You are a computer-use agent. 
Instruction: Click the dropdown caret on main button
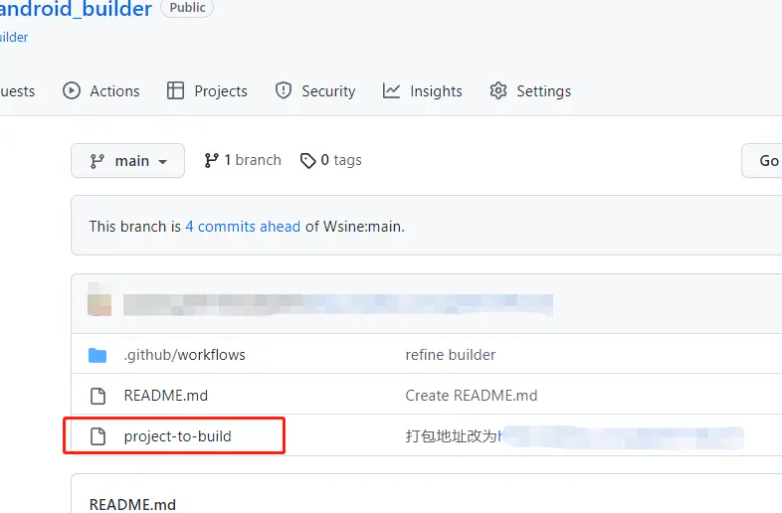click(x=162, y=162)
